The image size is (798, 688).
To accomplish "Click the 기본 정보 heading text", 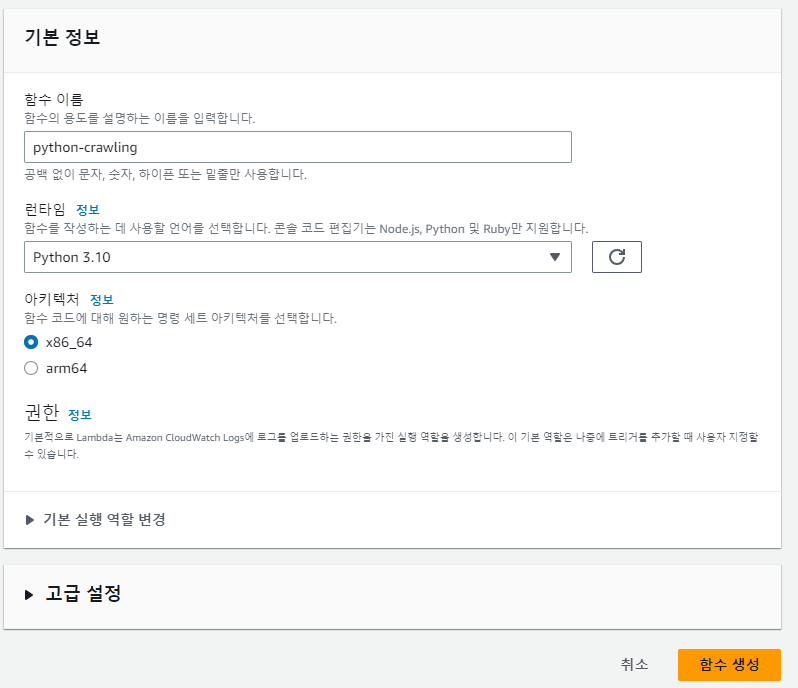I will coord(62,37).
